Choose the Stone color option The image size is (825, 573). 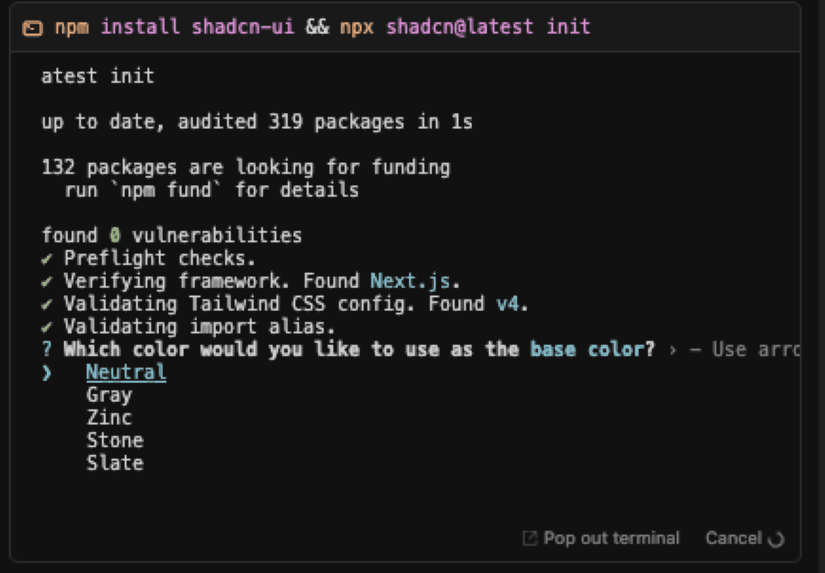(115, 440)
